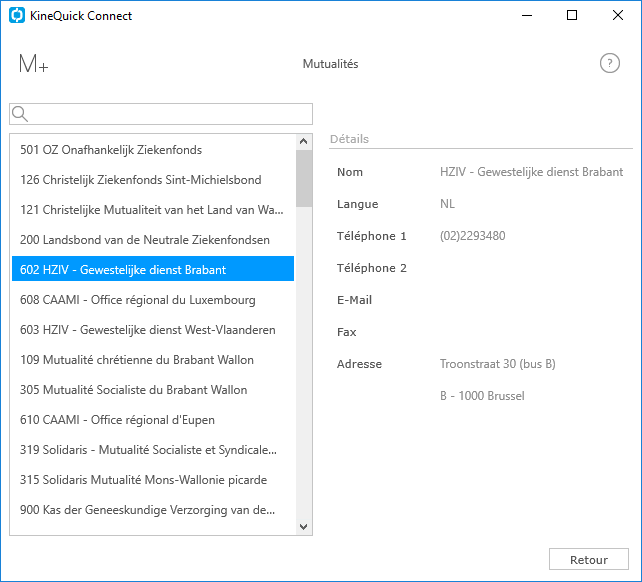Select 315 Solidaris Mutualité Mons-Wallonie picarde
This screenshot has width=642, height=582.
point(153,480)
